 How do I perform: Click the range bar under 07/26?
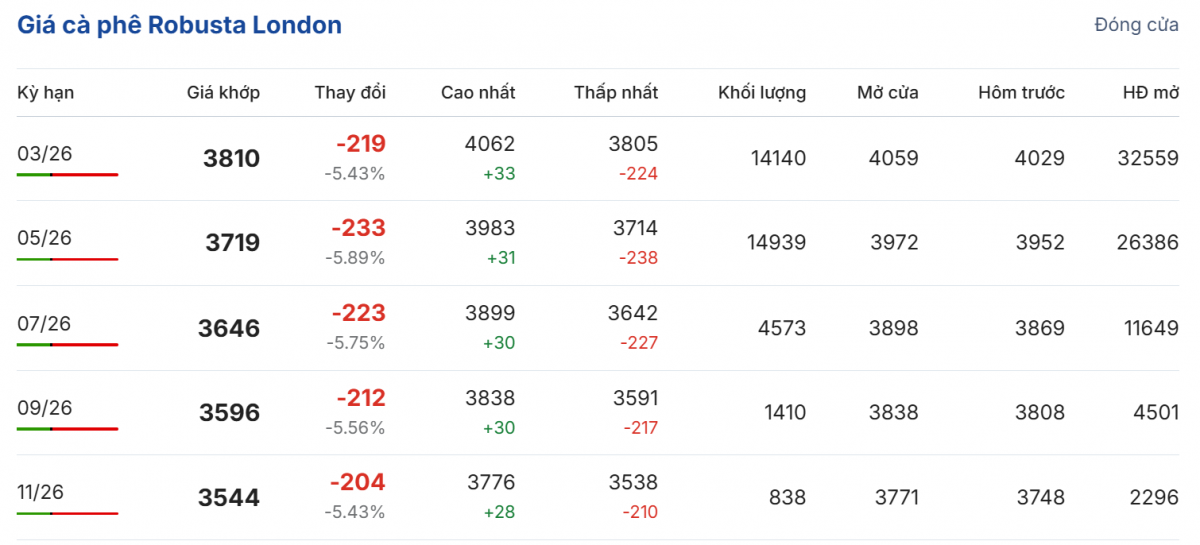[67, 345]
